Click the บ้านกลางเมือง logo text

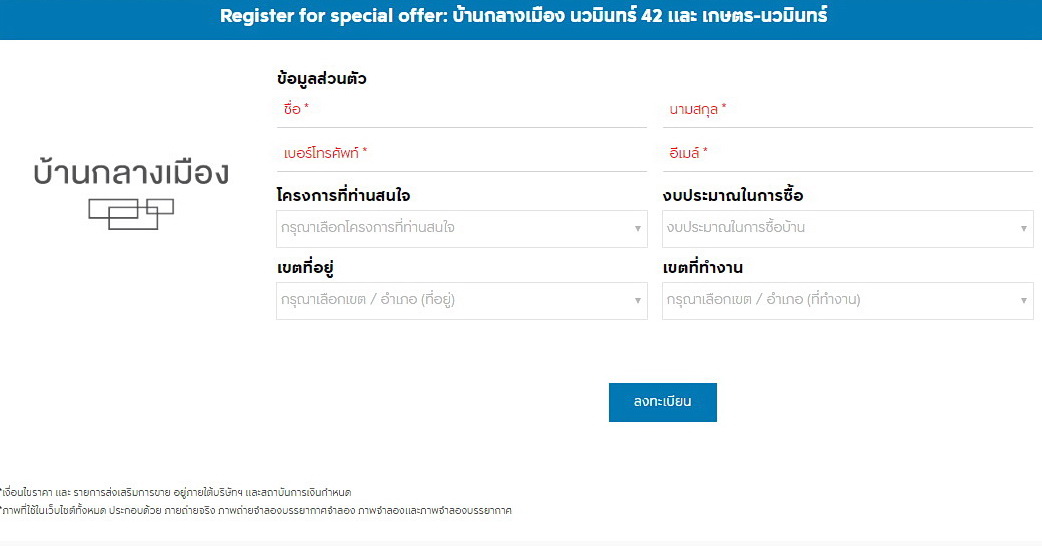pos(130,172)
